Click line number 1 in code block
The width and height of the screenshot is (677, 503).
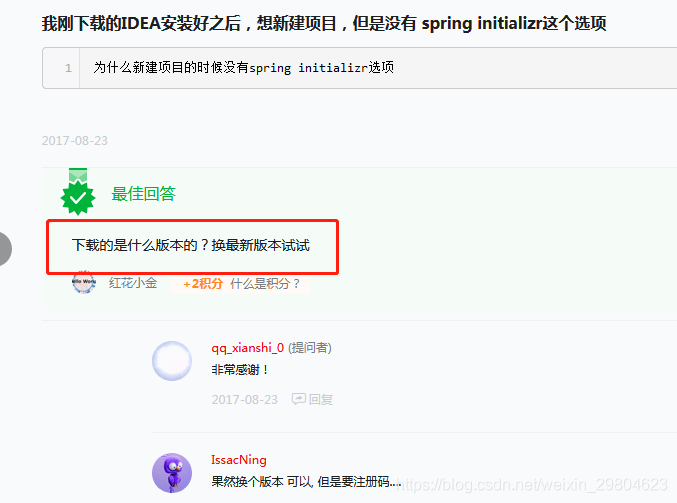coord(68,68)
